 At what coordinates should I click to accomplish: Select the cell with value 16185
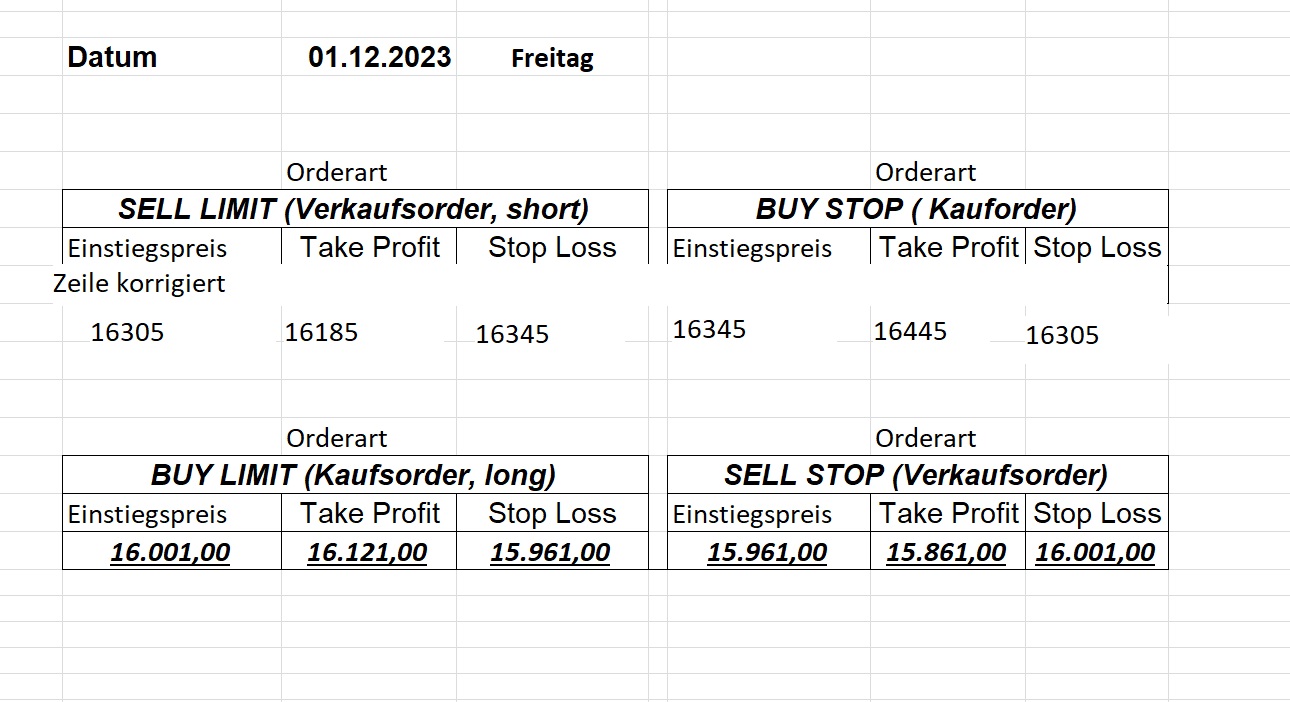pyautogui.click(x=321, y=332)
